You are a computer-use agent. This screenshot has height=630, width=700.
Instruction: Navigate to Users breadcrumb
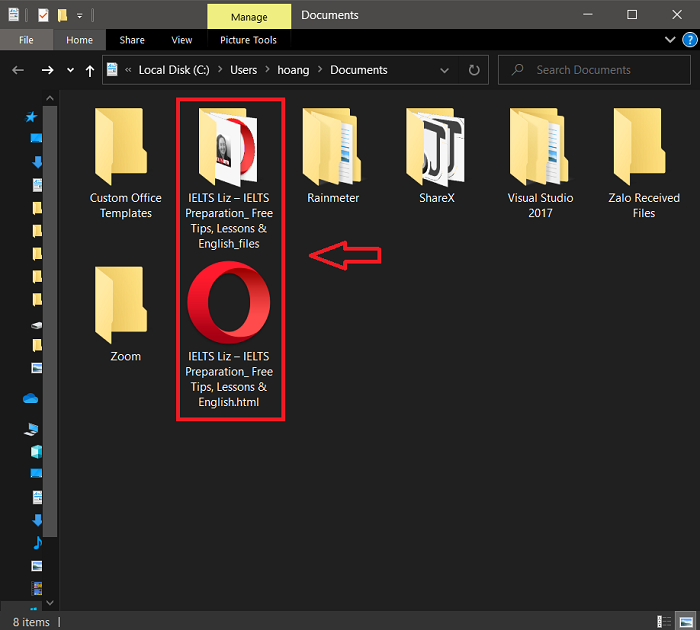(244, 70)
